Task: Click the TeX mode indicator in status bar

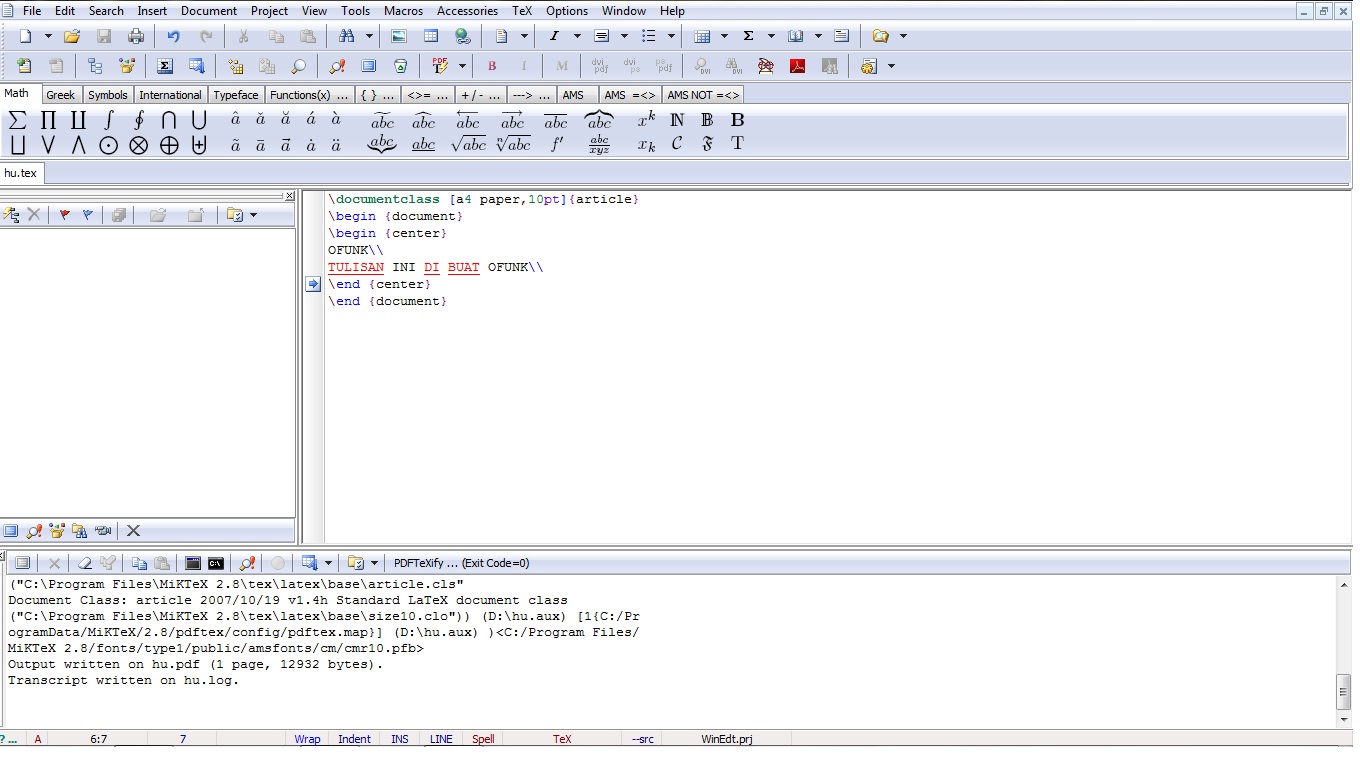Action: coord(562,739)
